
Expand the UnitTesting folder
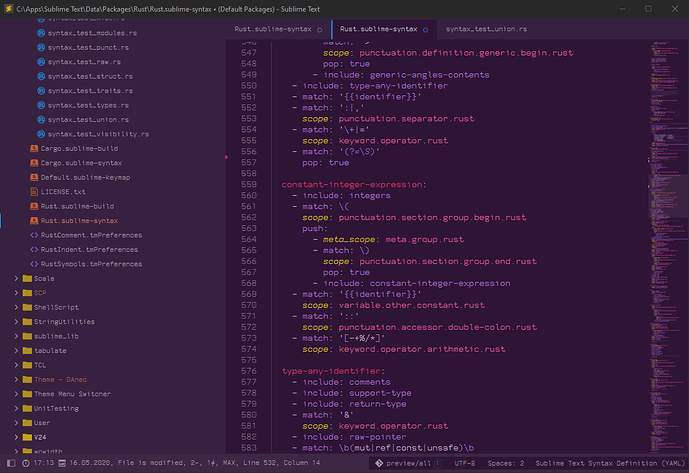coord(16,408)
